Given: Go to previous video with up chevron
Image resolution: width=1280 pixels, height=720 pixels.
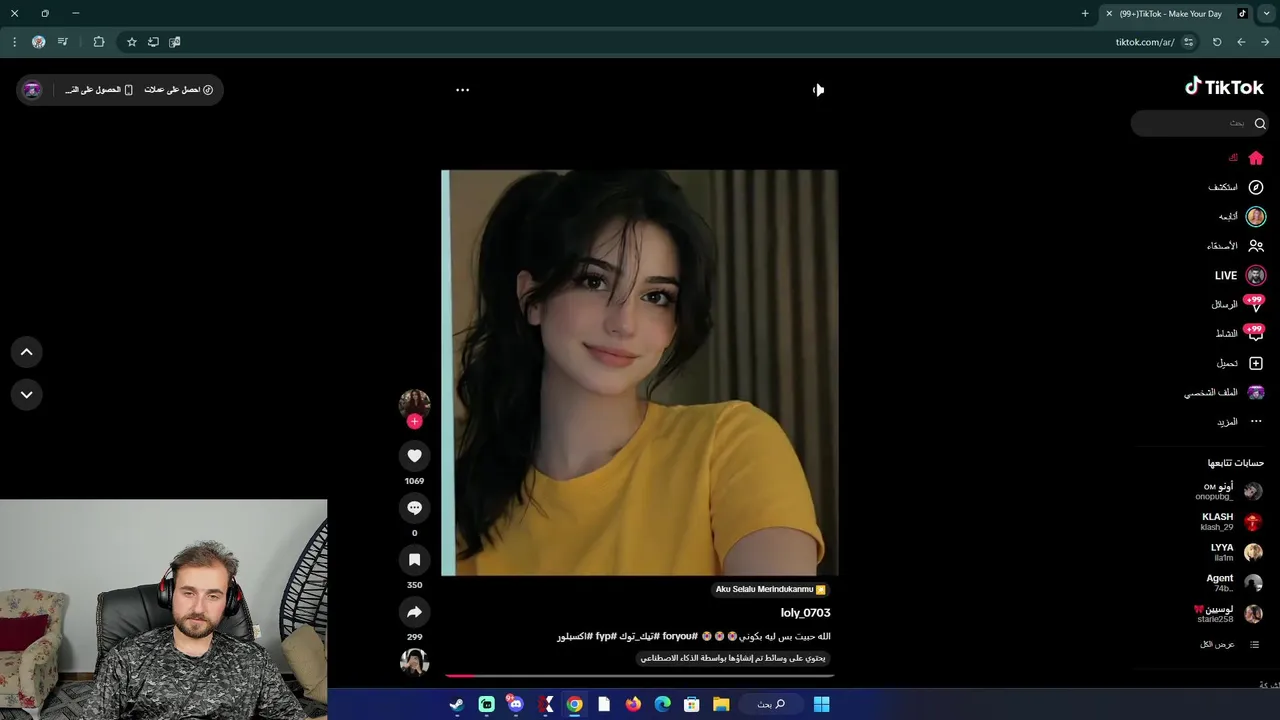Looking at the screenshot, I should point(27,352).
